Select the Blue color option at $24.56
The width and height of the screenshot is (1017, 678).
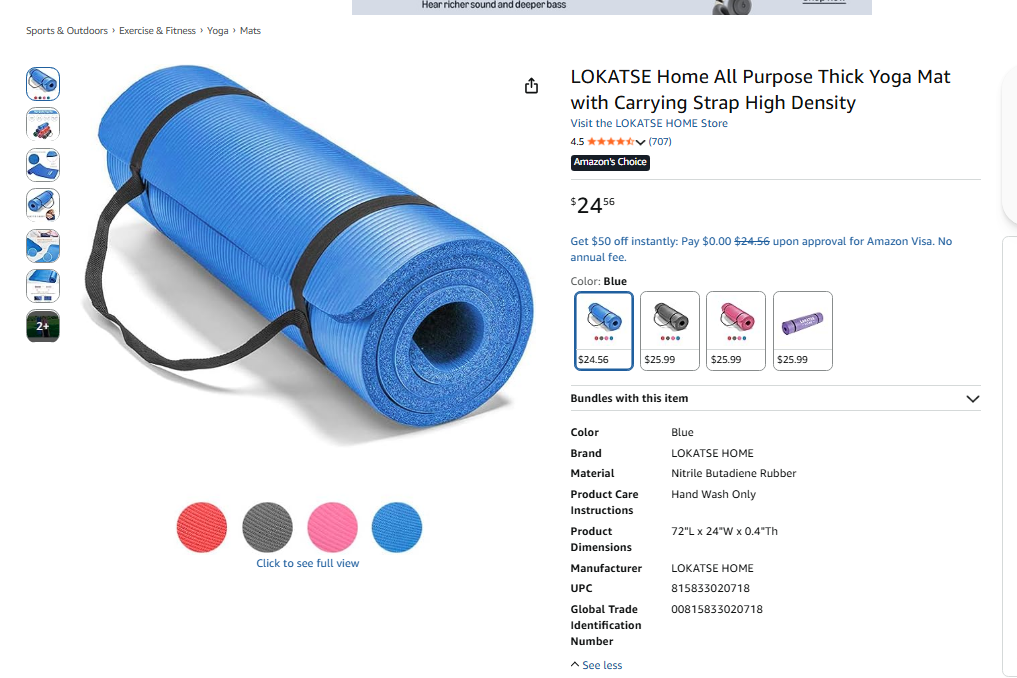[603, 331]
